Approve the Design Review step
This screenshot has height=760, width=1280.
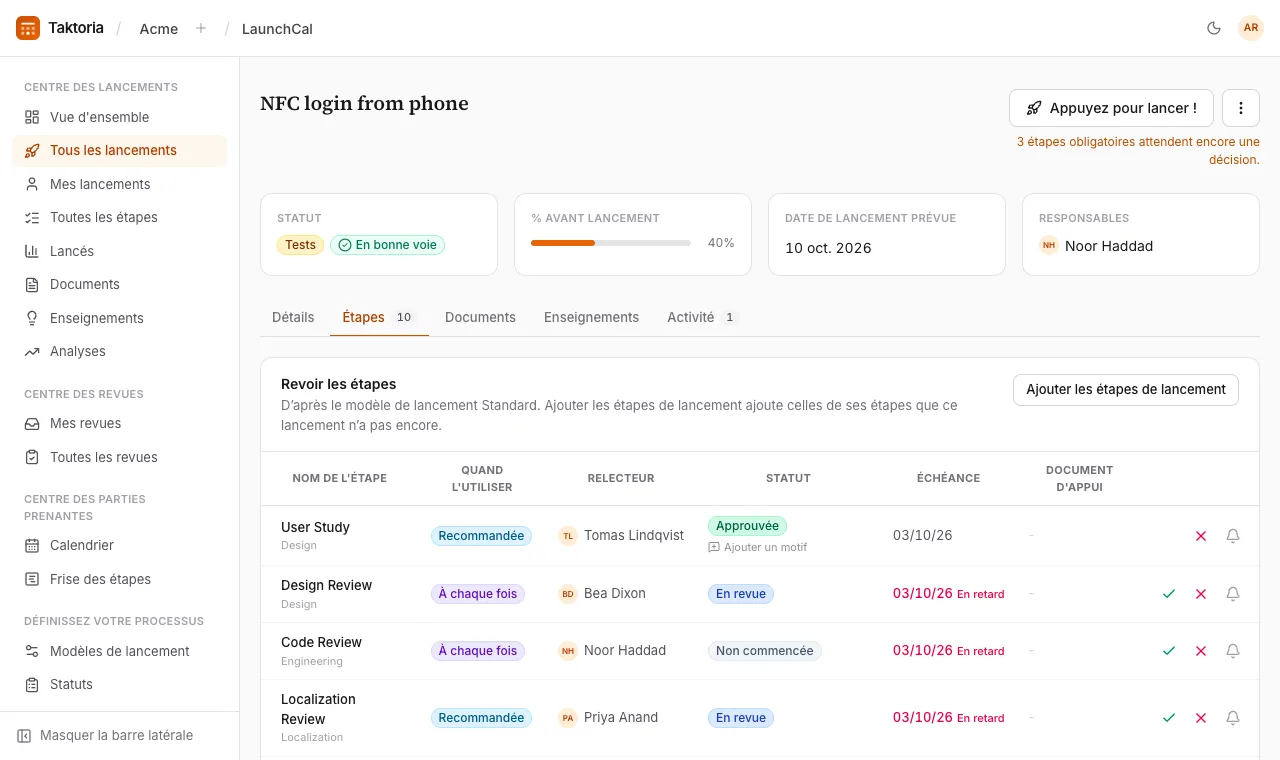(x=1169, y=594)
